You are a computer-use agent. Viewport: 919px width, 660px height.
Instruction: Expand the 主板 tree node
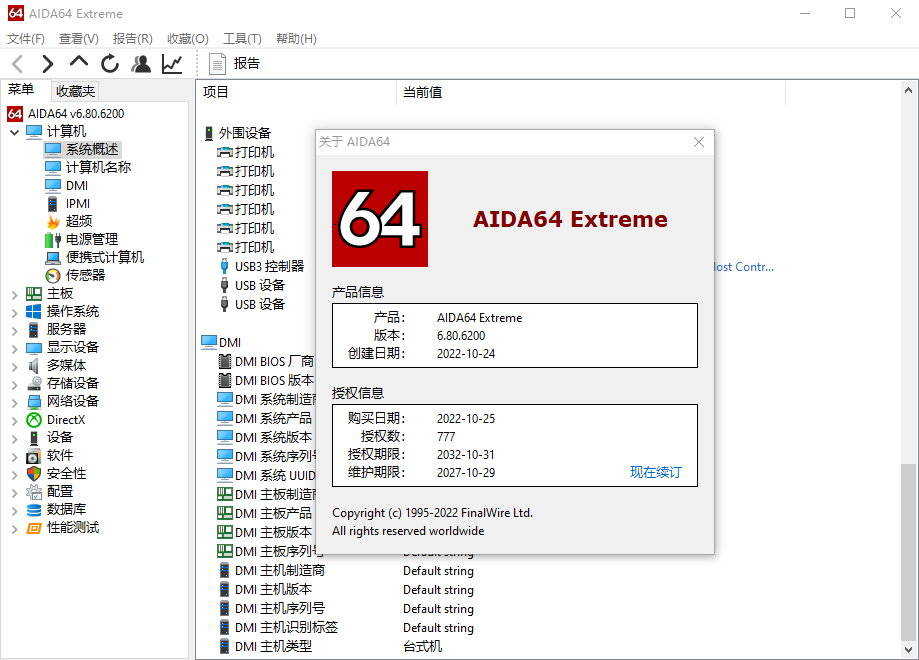(x=15, y=294)
